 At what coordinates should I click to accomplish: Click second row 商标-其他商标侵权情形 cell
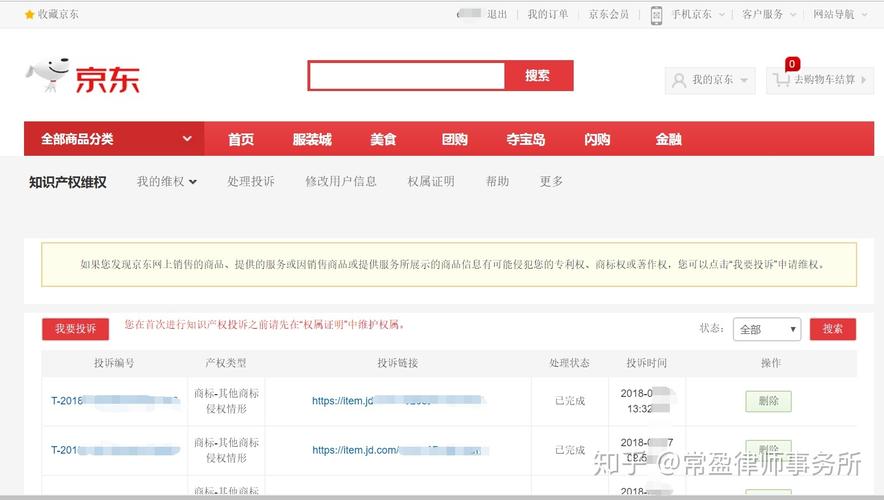click(226, 450)
